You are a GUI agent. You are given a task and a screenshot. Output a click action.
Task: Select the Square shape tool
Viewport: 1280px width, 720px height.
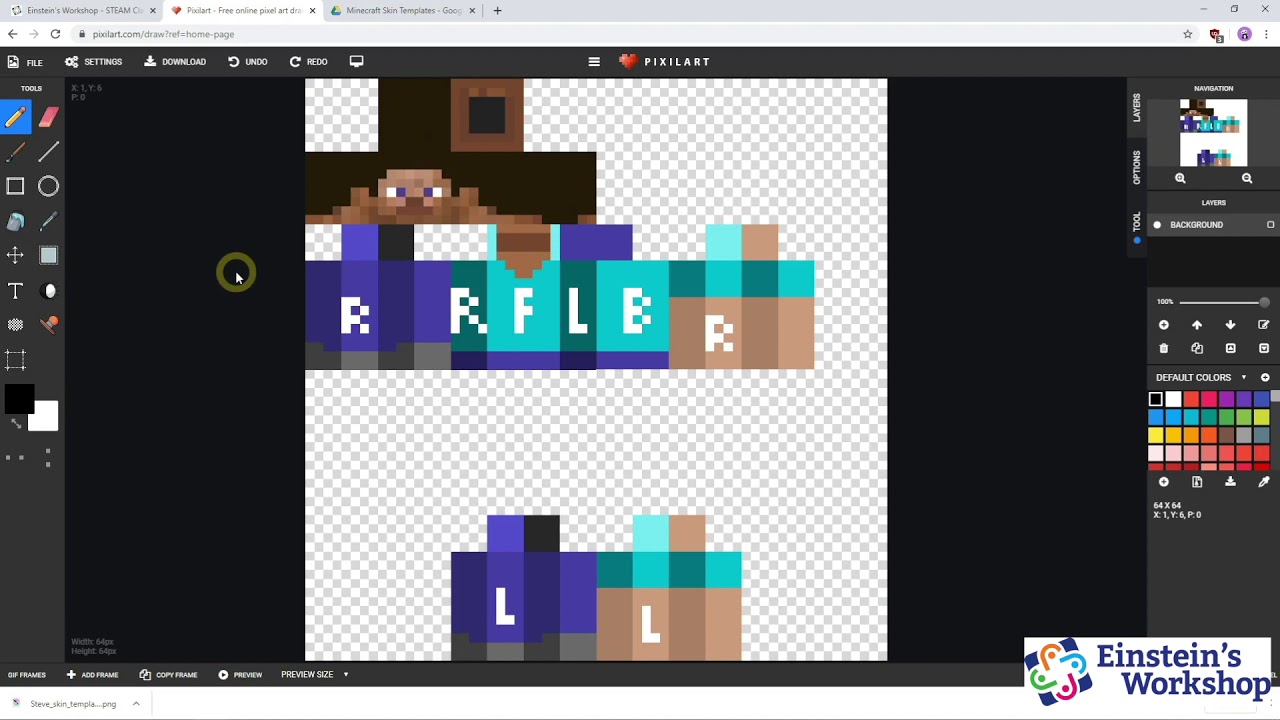tap(15, 186)
